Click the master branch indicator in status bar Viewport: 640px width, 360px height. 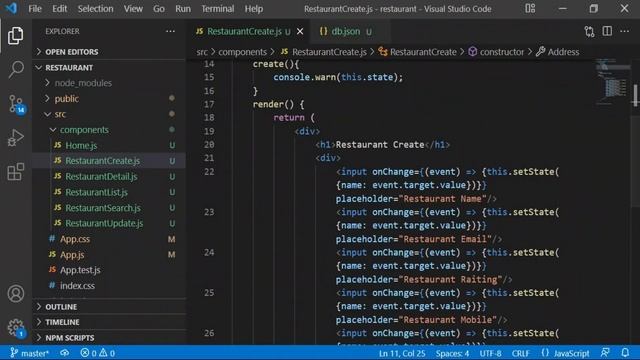29,353
